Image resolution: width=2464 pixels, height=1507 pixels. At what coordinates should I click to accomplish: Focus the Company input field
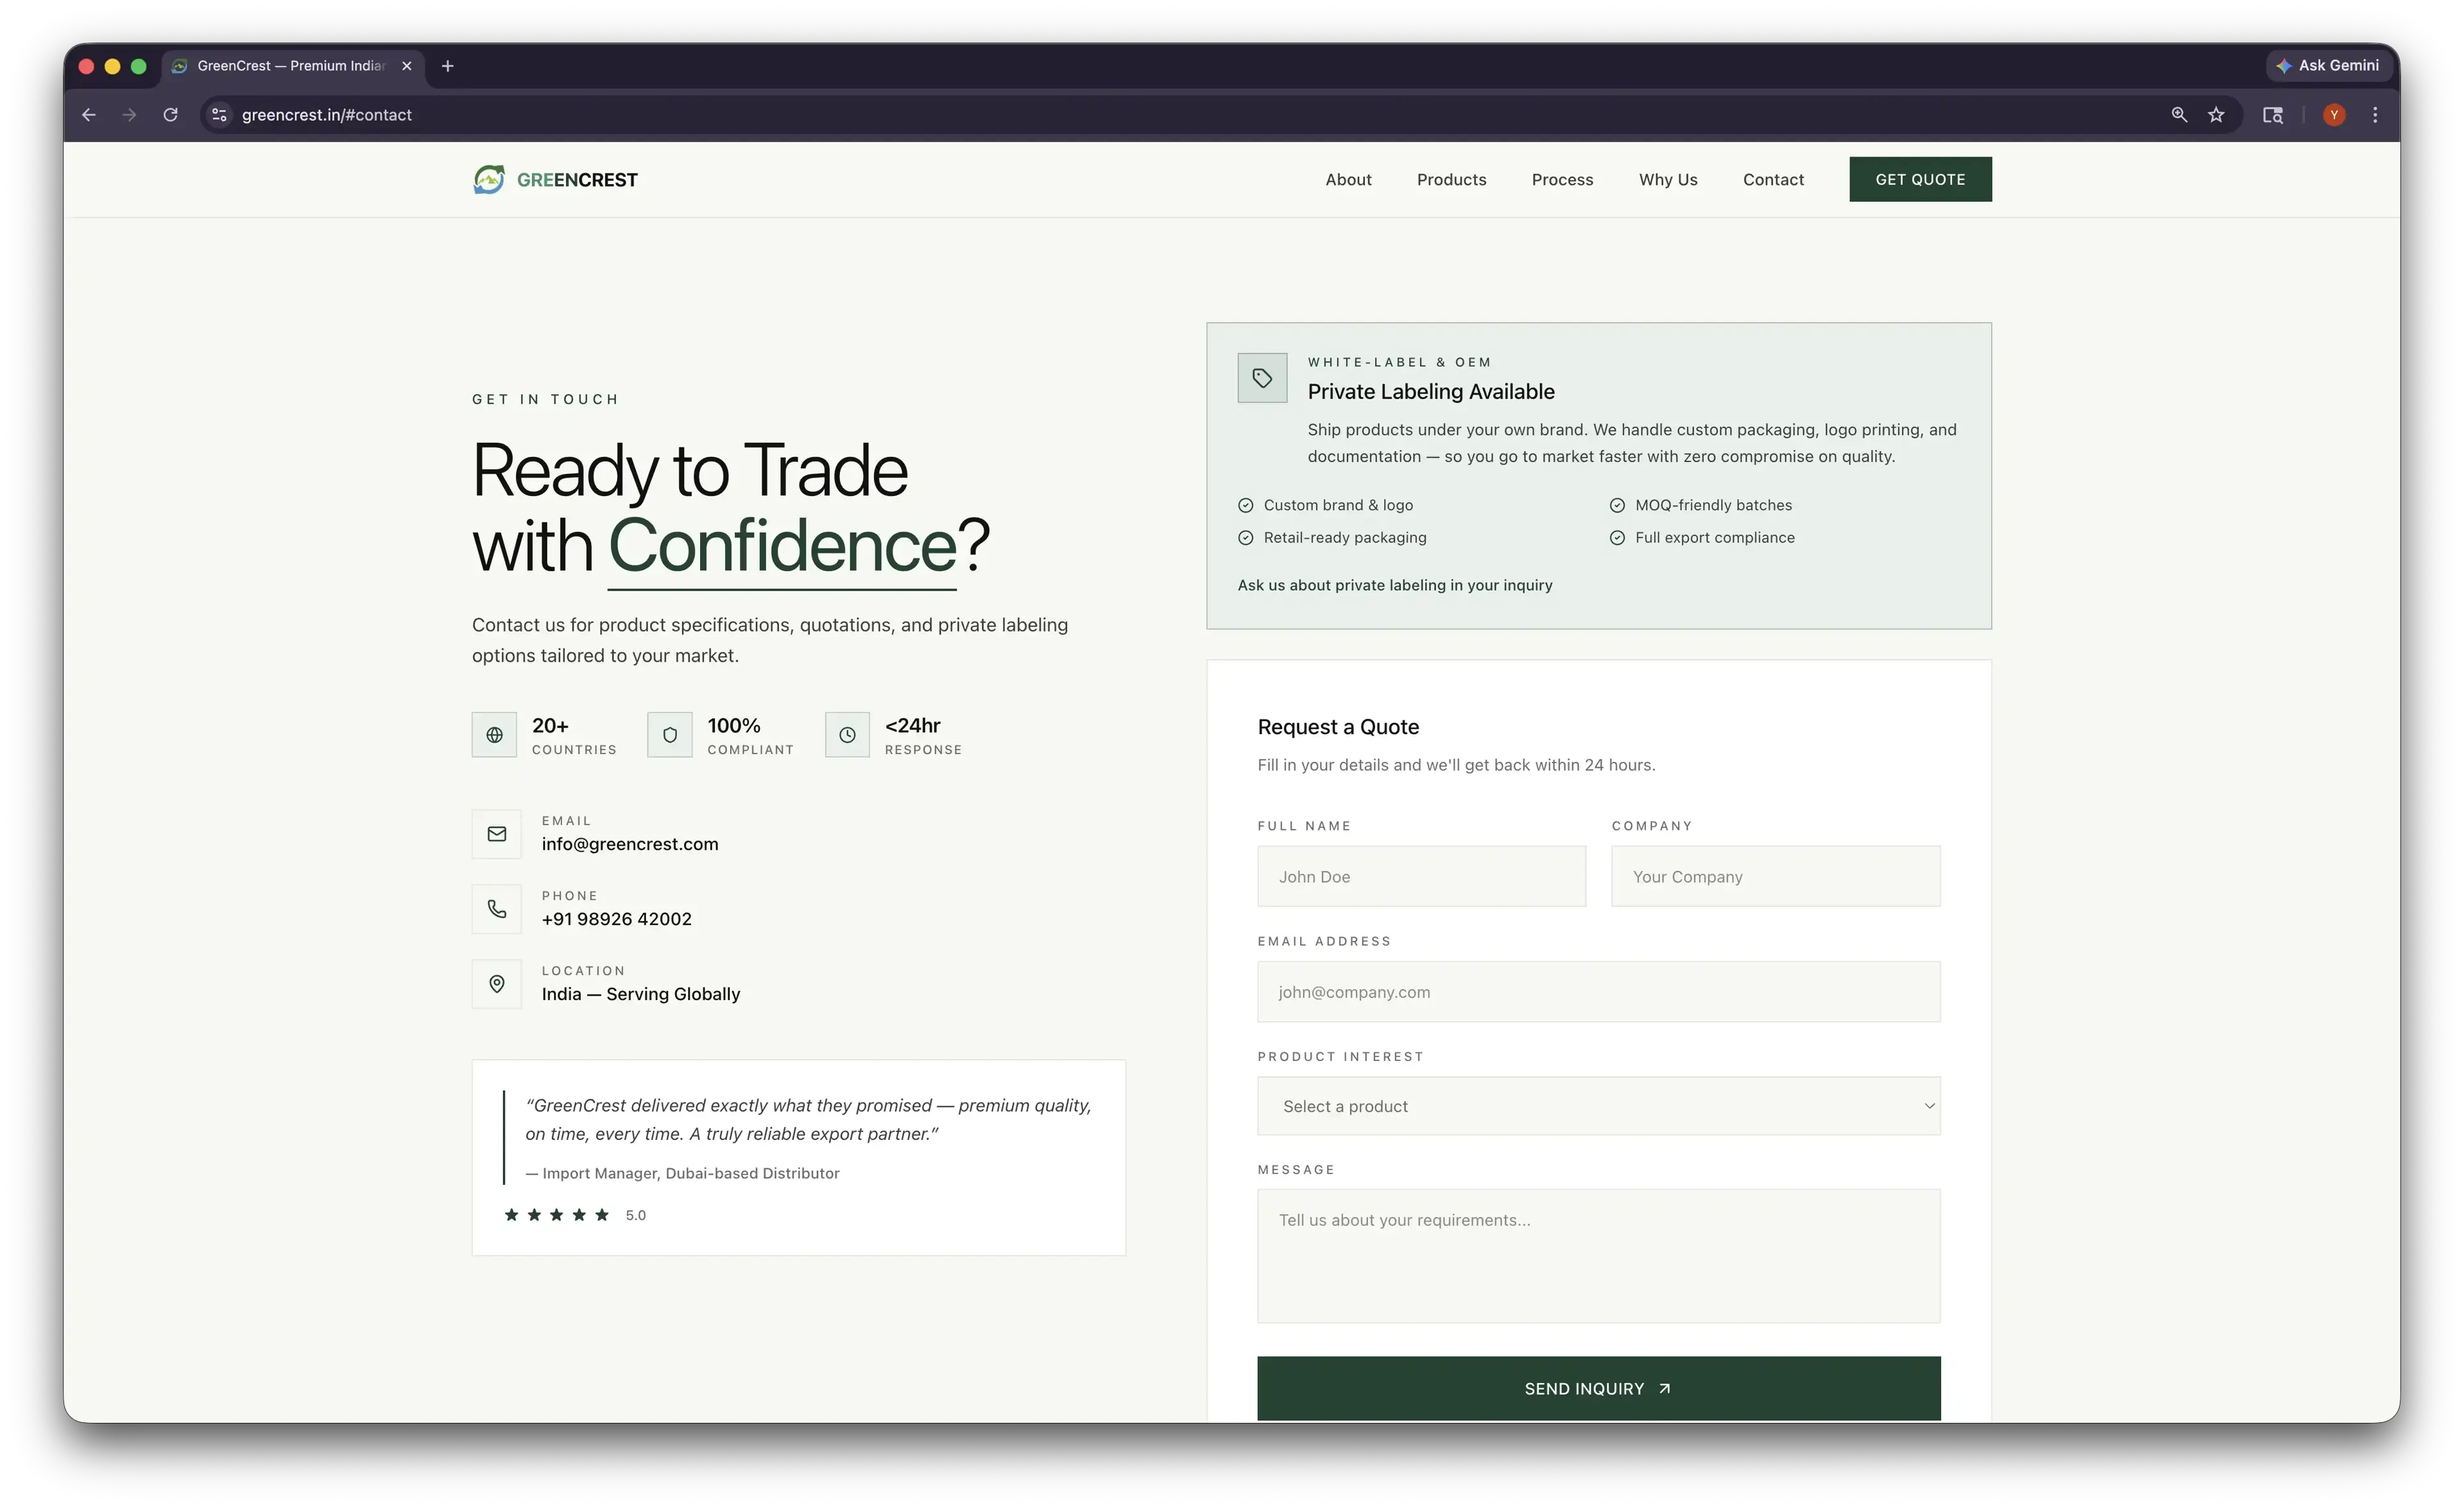point(1775,876)
